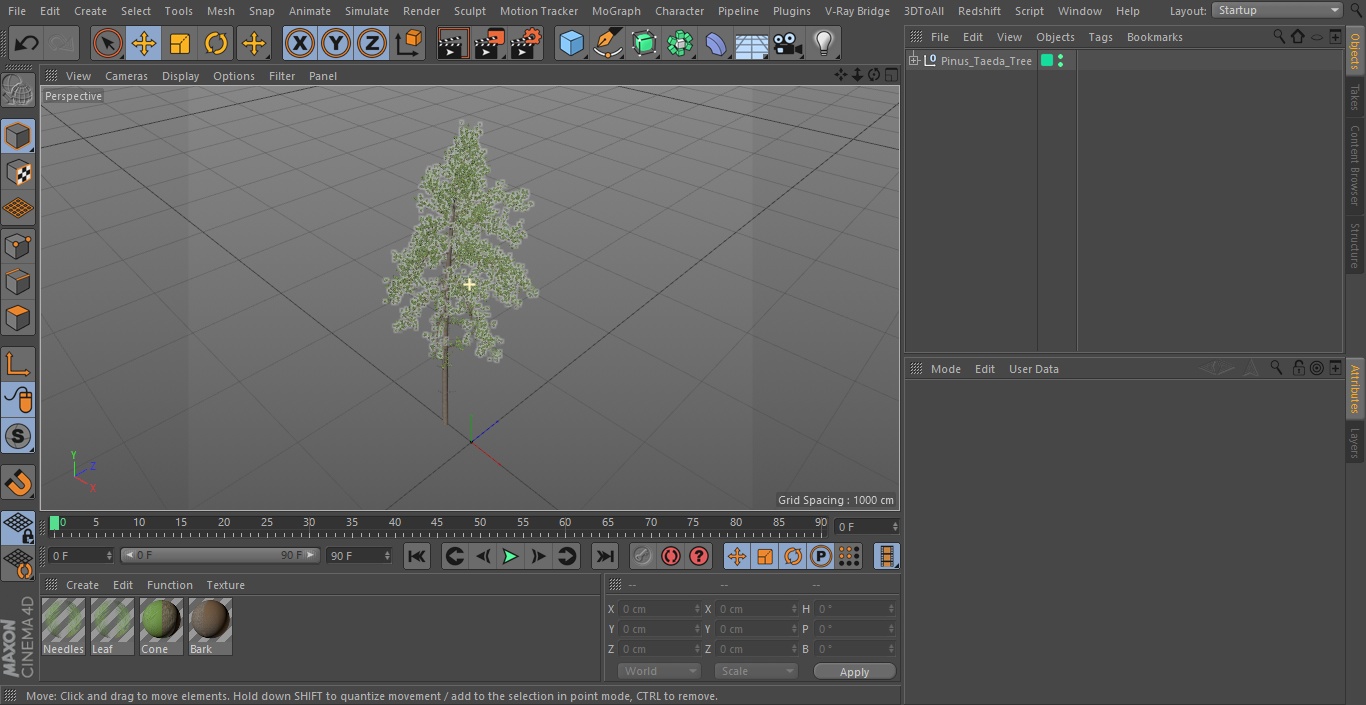Open the spline pen tool
The width and height of the screenshot is (1366, 705).
(x=607, y=43)
